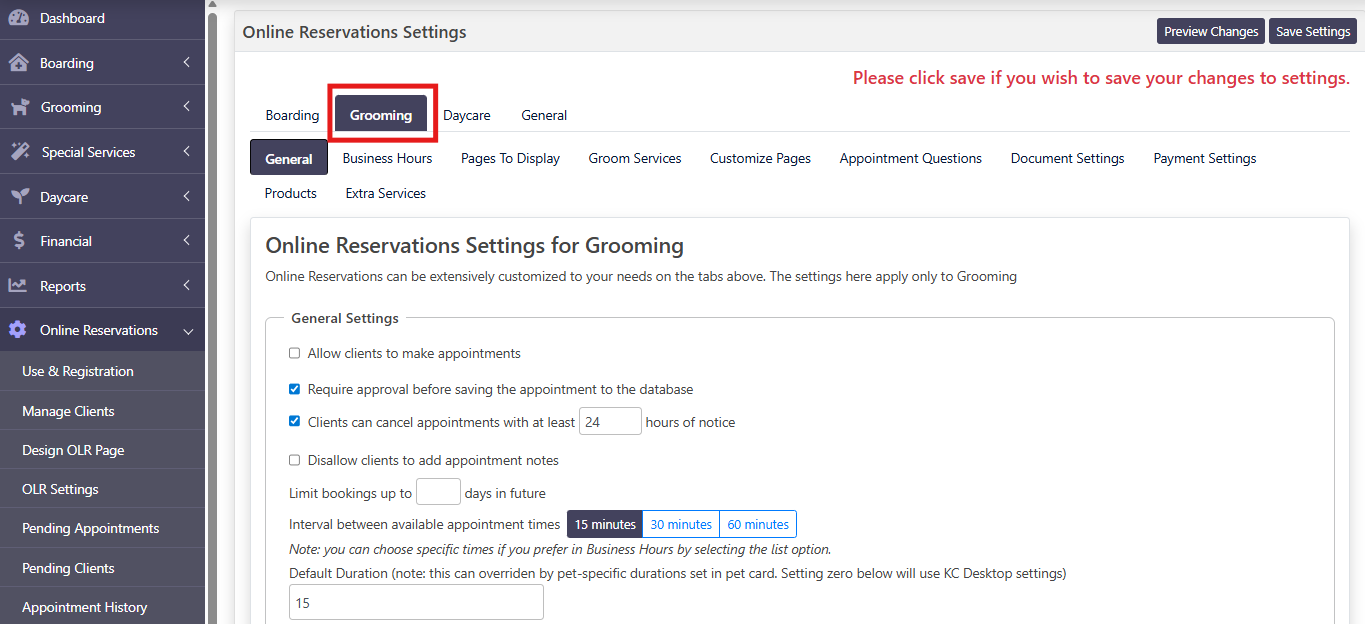
Task: Switch to the Business Hours tab
Action: pyautogui.click(x=387, y=158)
